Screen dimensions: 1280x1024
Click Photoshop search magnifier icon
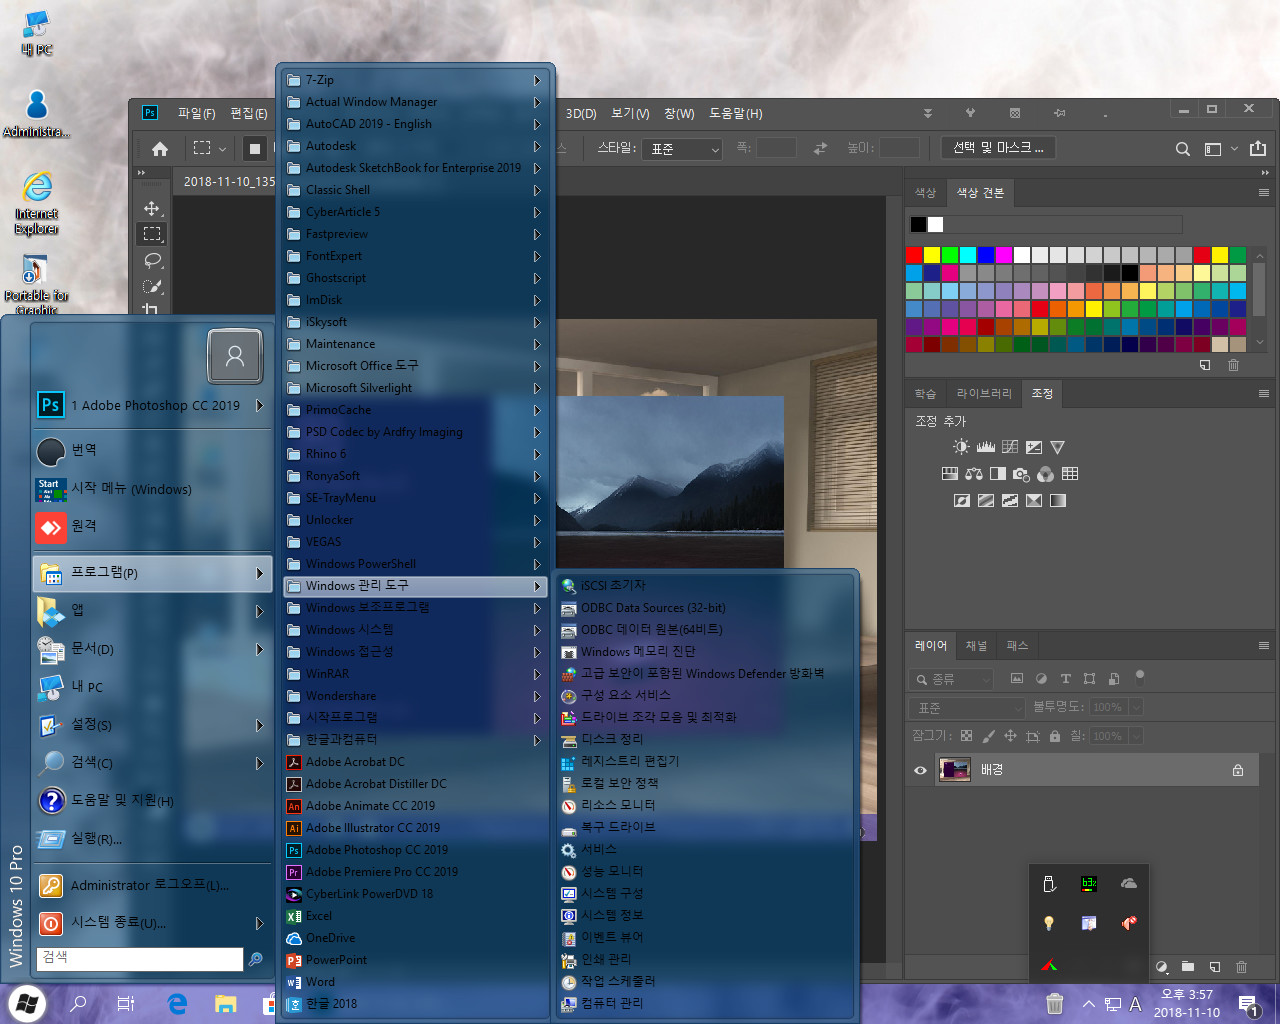click(1183, 149)
